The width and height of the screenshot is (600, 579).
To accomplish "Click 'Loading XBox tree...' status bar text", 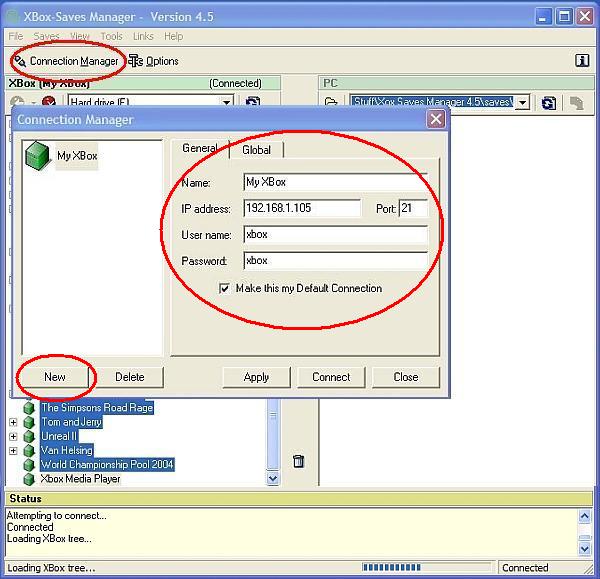I will click(x=51, y=568).
